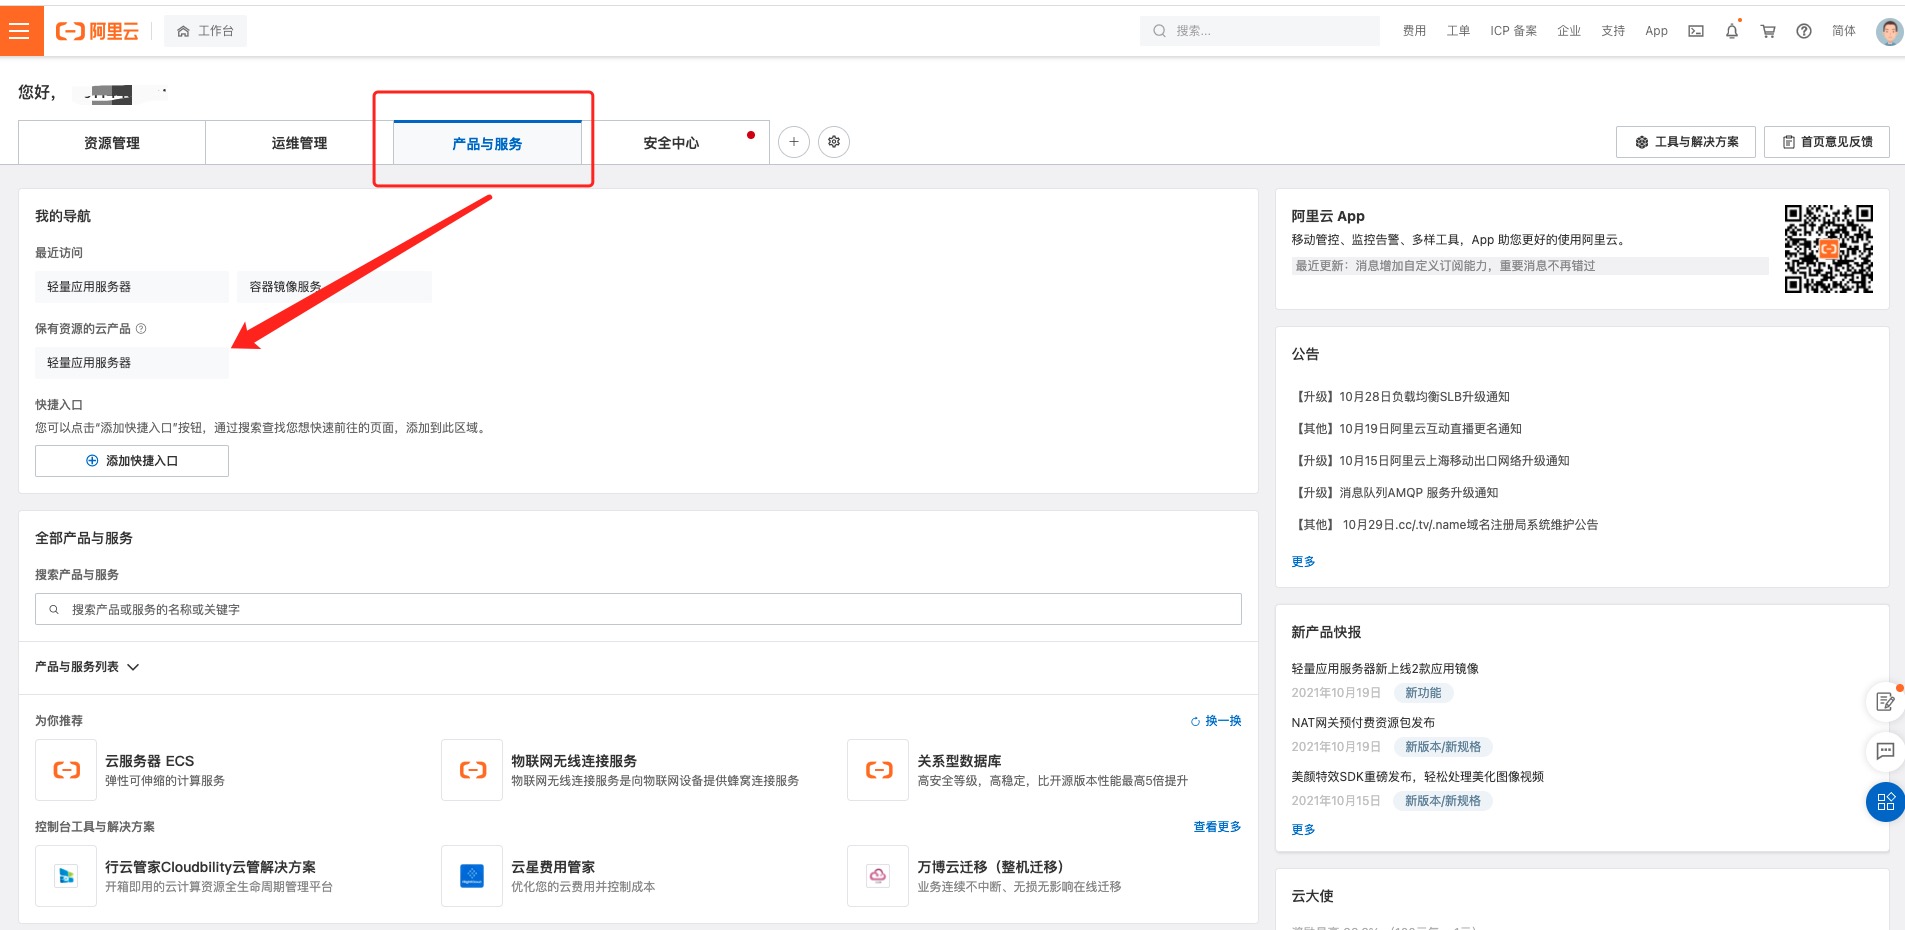Image resolution: width=1905 pixels, height=930 pixels.
Task: Open 美颜特效SDK重磅发布 news item
Action: 1417,777
